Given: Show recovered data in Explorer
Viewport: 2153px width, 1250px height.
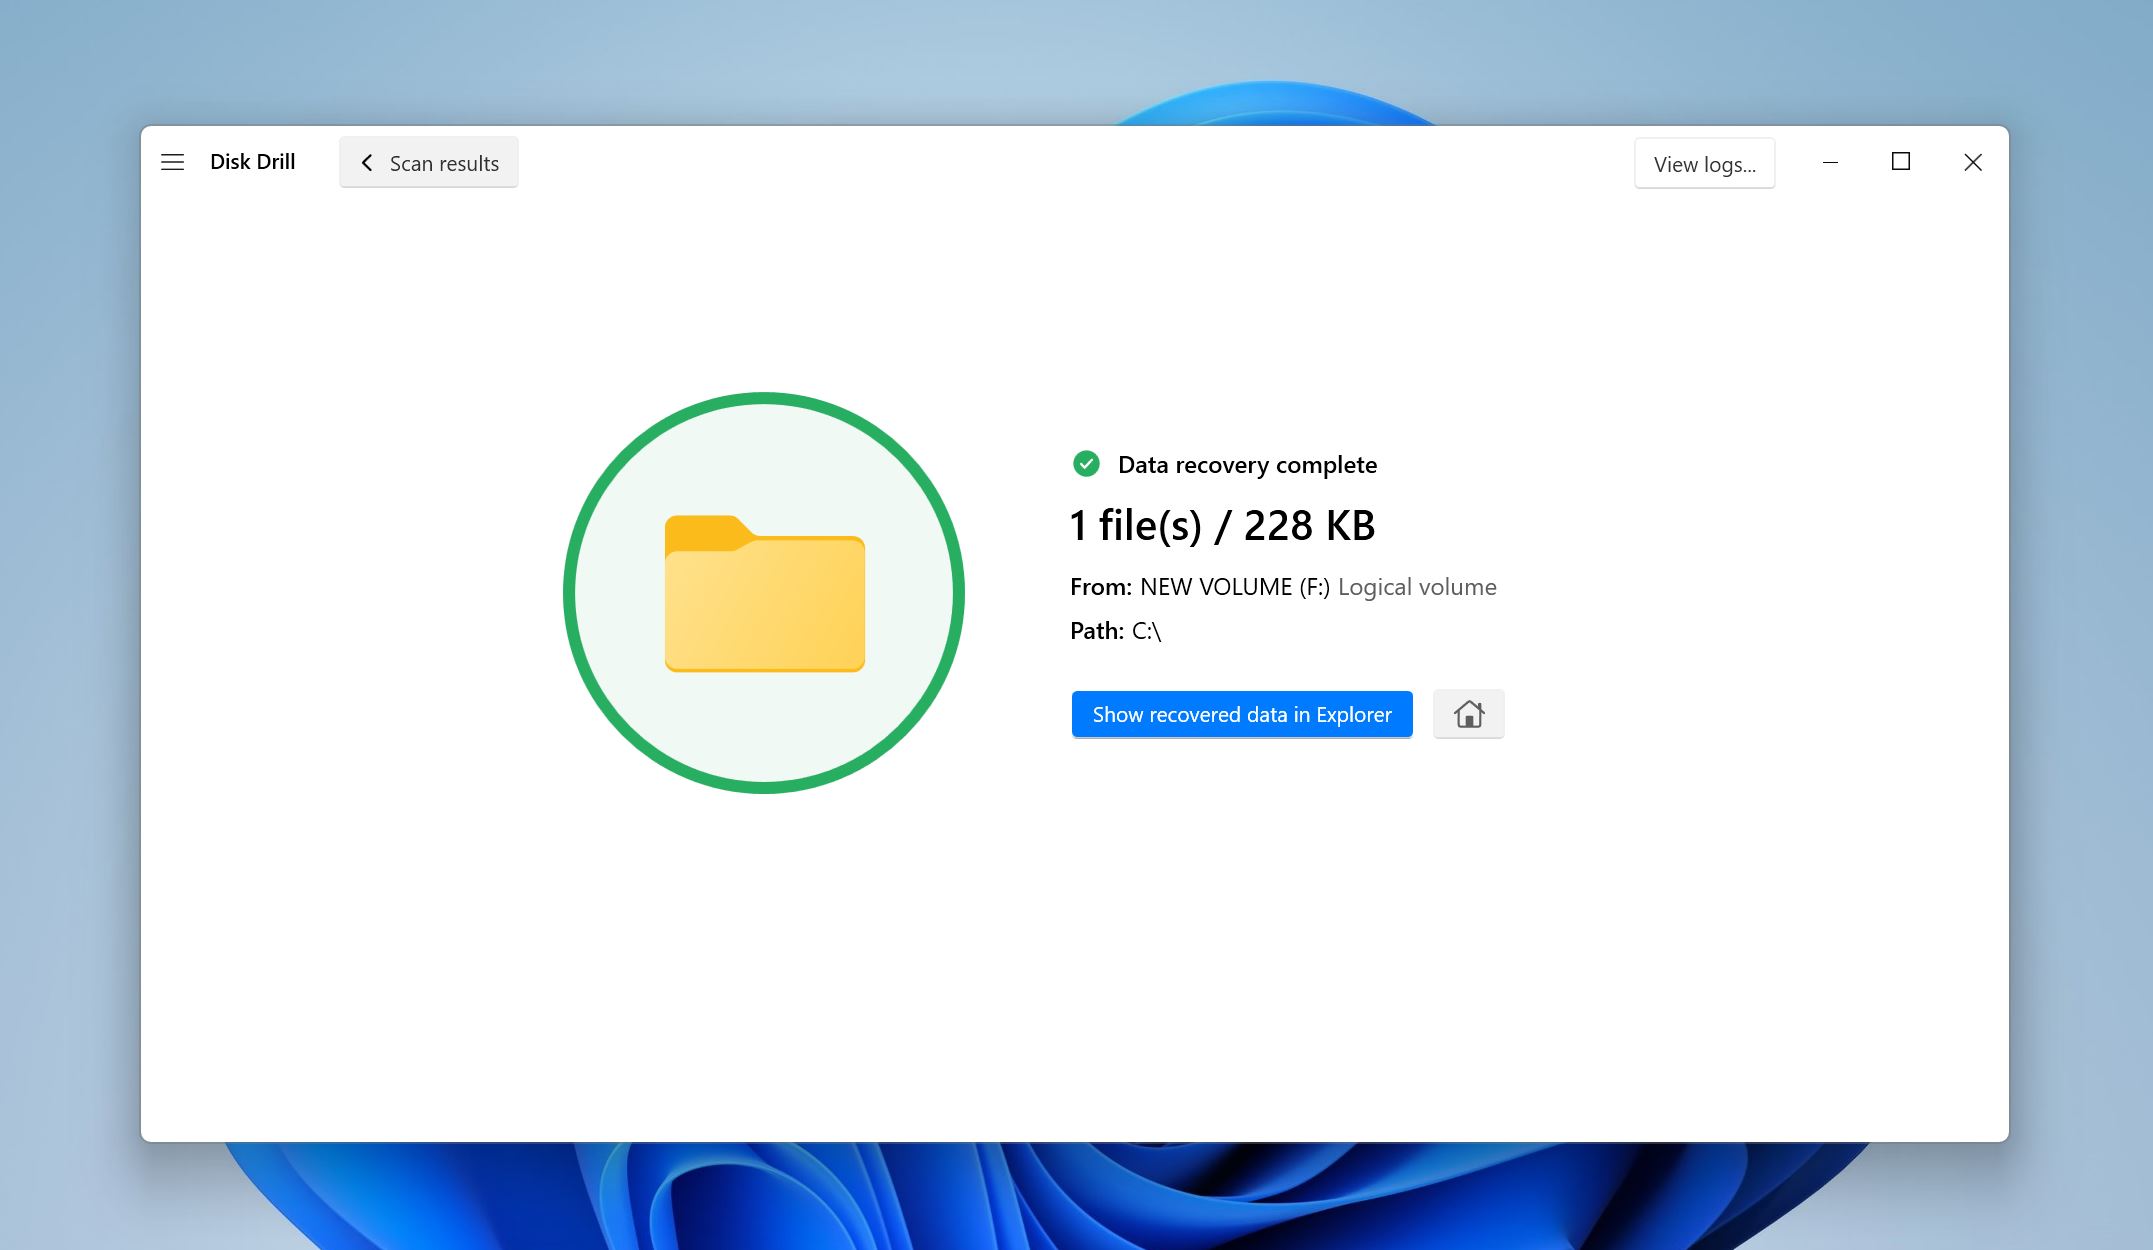Looking at the screenshot, I should tap(1241, 714).
